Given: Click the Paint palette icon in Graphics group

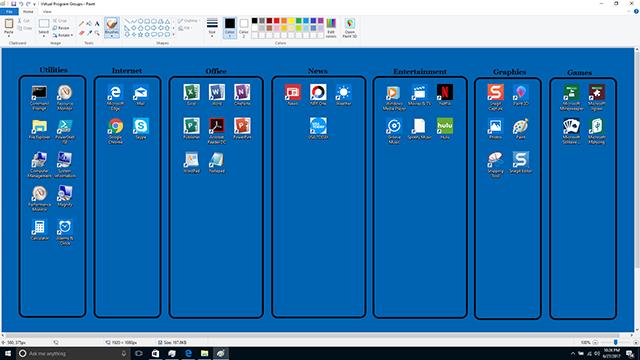Looking at the screenshot, I should click(x=520, y=126).
